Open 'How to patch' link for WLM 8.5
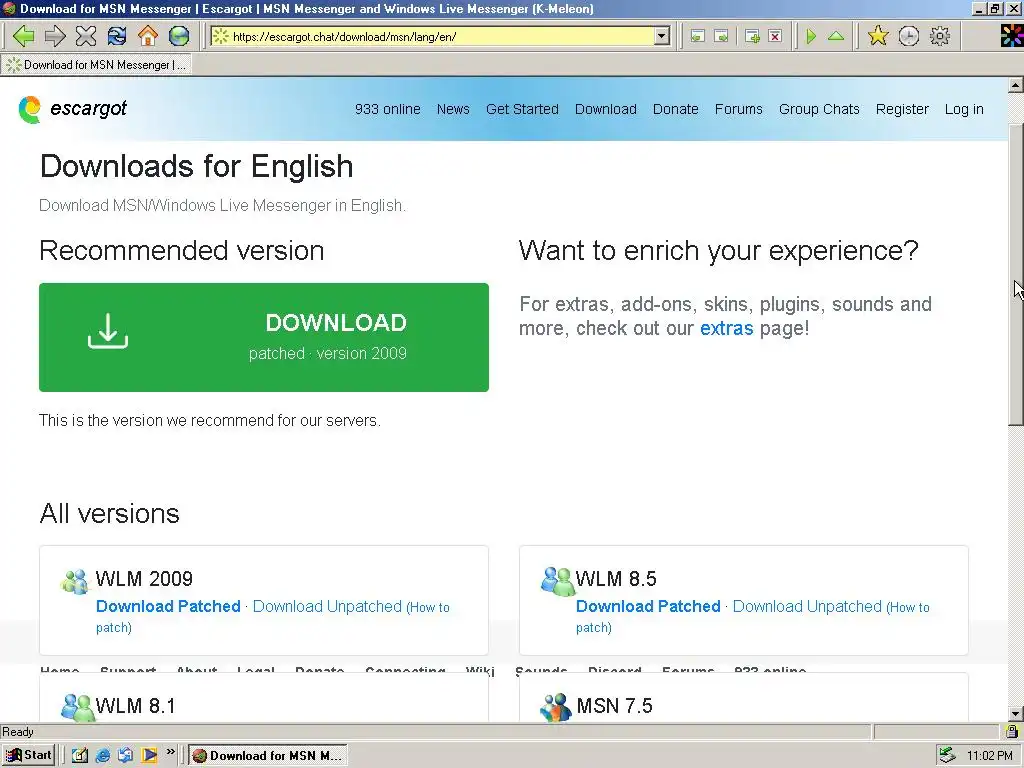1024x768 pixels. (x=910, y=607)
